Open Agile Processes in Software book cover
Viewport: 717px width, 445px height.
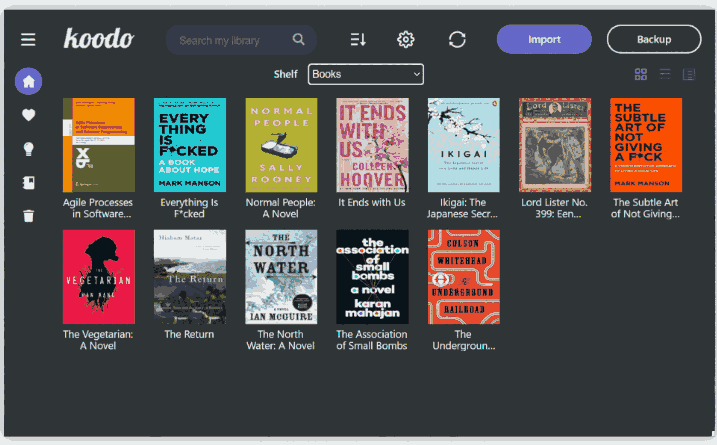pos(99,145)
